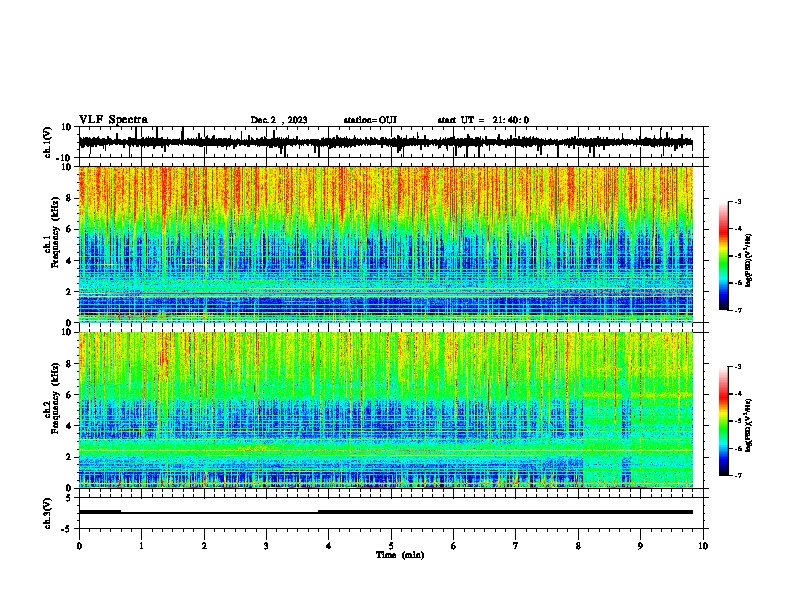Image resolution: width=792 pixels, height=612 pixels.
Task: Click inside the ch.1 spectrogram panel
Action: pyautogui.click(x=386, y=244)
